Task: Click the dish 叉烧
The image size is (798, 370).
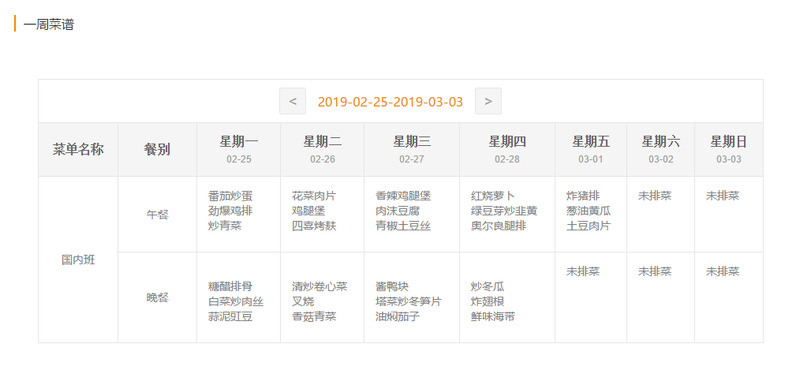Action: 303,302
